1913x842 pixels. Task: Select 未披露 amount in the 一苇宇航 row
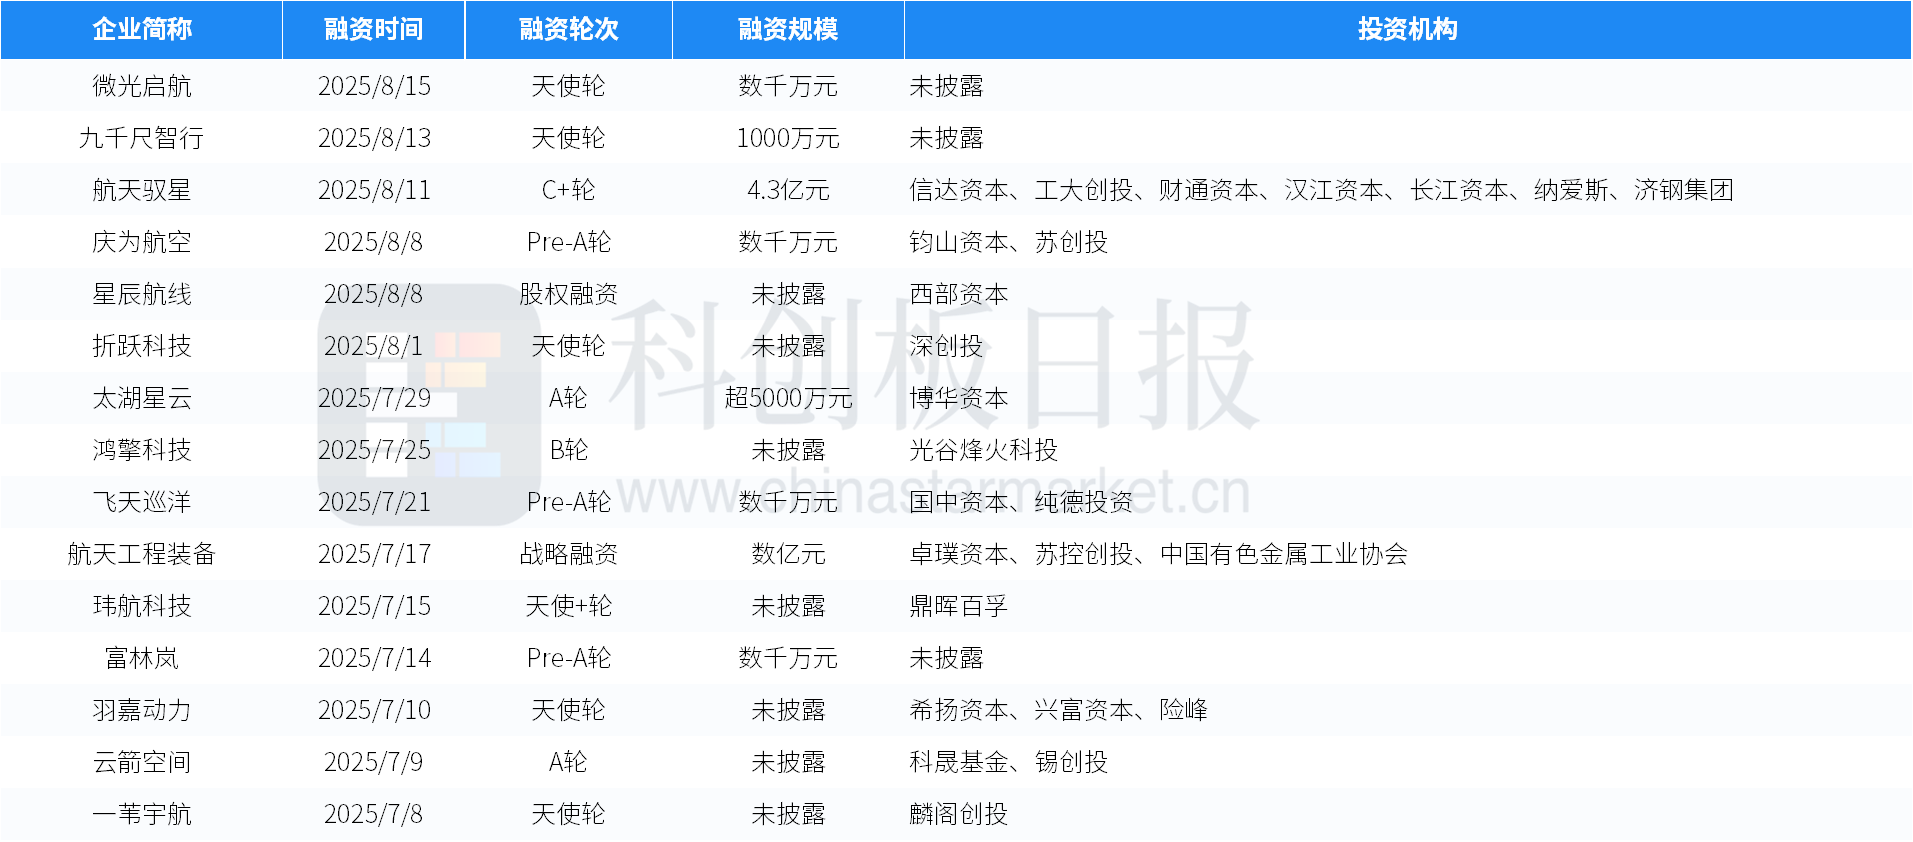(x=788, y=814)
